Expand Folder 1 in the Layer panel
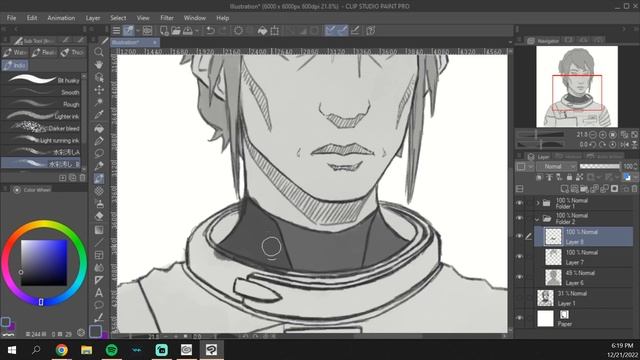 [x=538, y=203]
